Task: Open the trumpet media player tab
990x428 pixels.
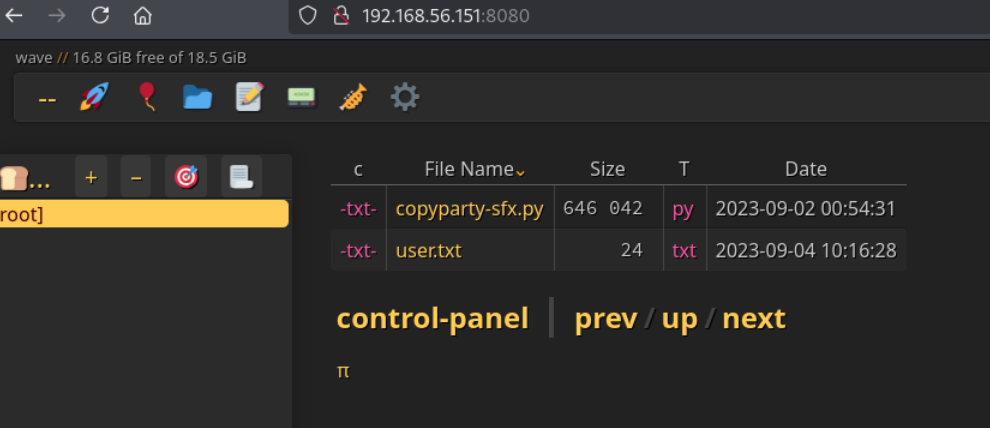Action: 353,97
